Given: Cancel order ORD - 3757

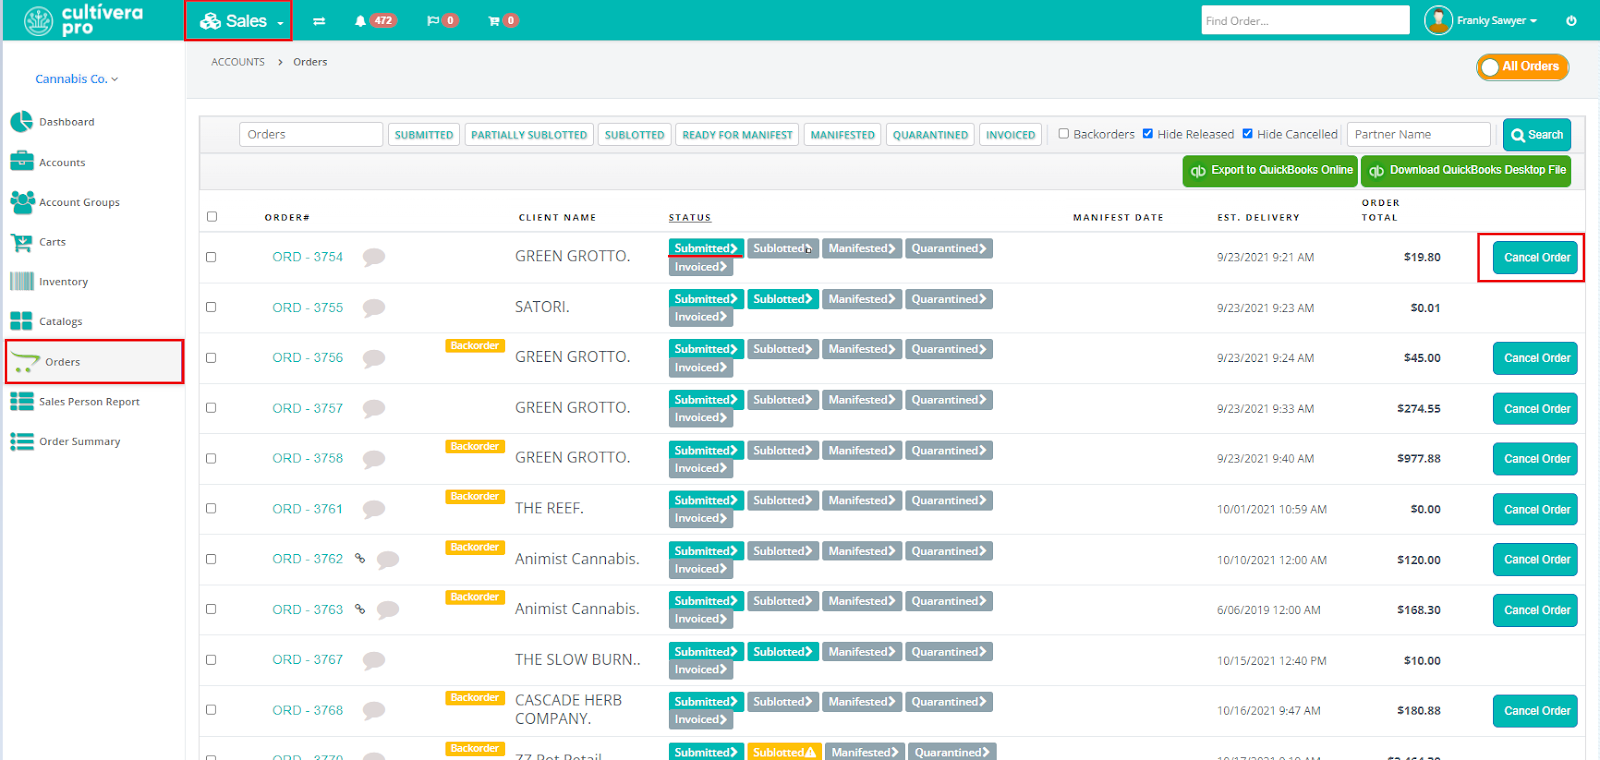Looking at the screenshot, I should (x=1535, y=409).
